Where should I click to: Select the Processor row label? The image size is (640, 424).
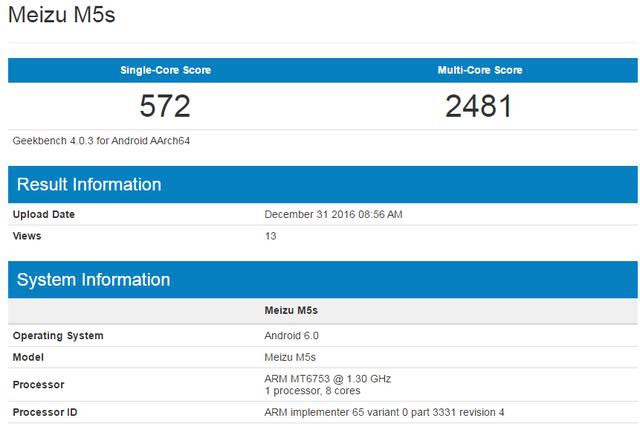tap(38, 384)
